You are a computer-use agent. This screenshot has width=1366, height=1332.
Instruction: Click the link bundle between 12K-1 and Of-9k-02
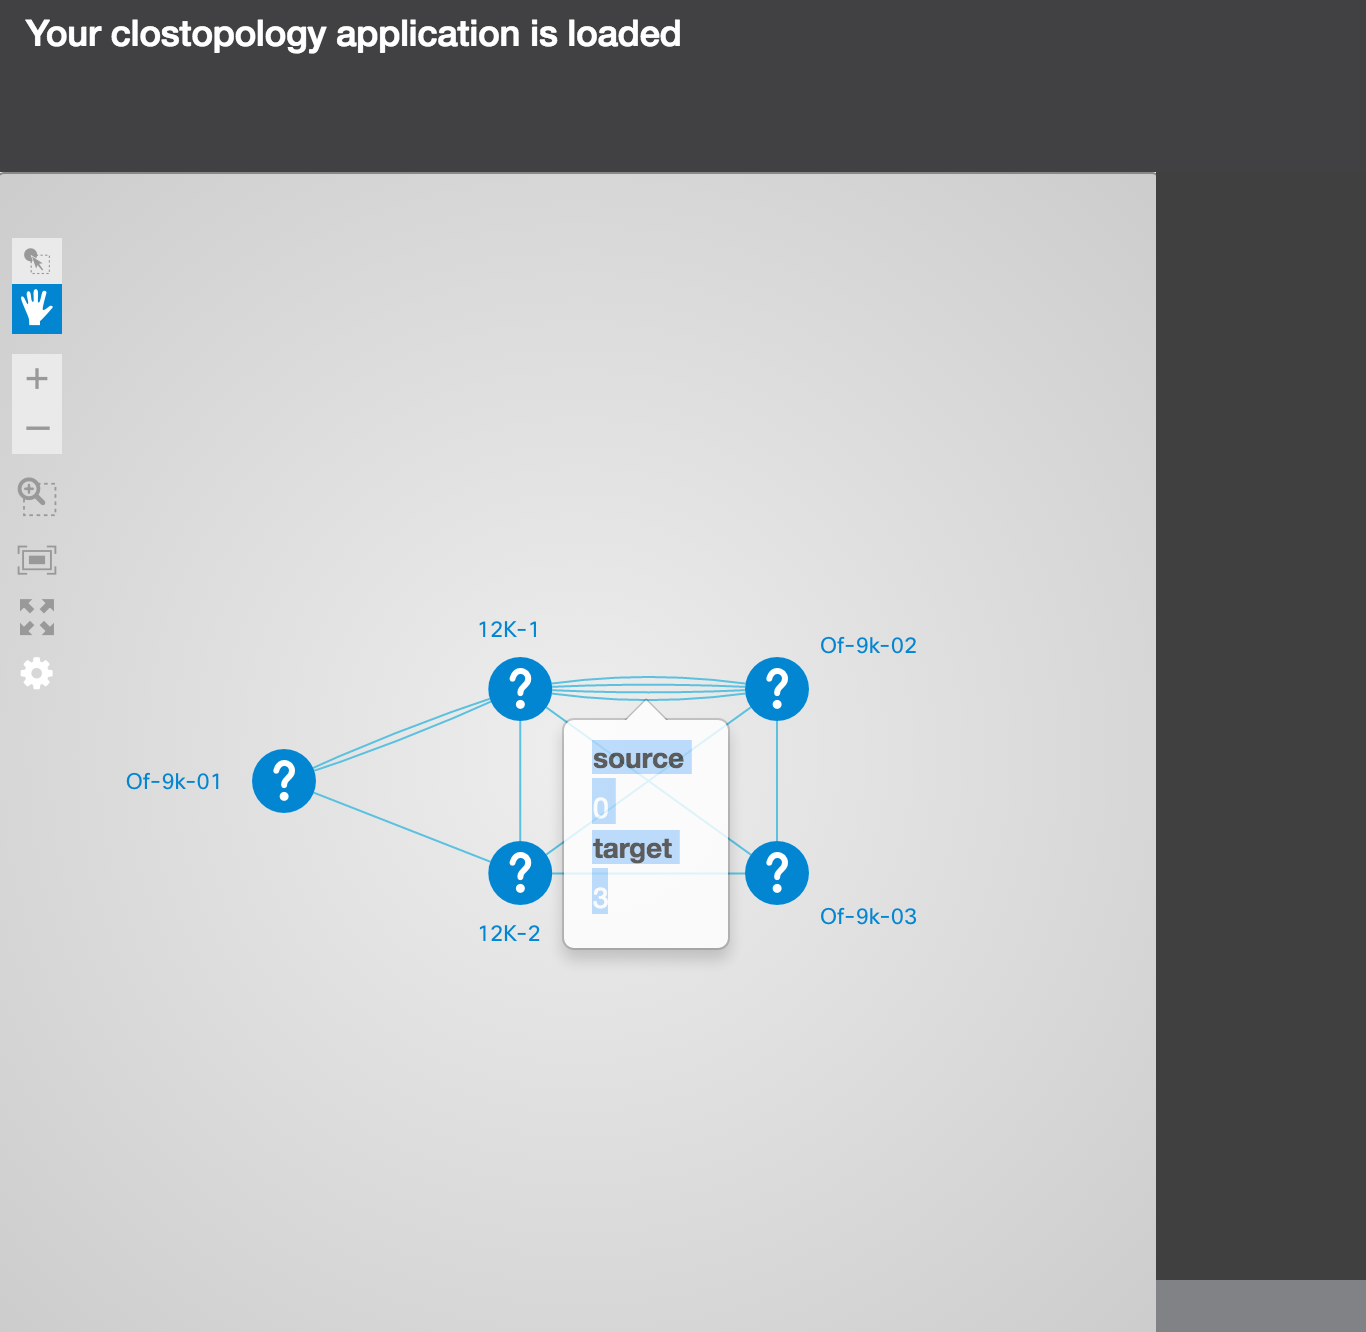pyautogui.click(x=648, y=688)
